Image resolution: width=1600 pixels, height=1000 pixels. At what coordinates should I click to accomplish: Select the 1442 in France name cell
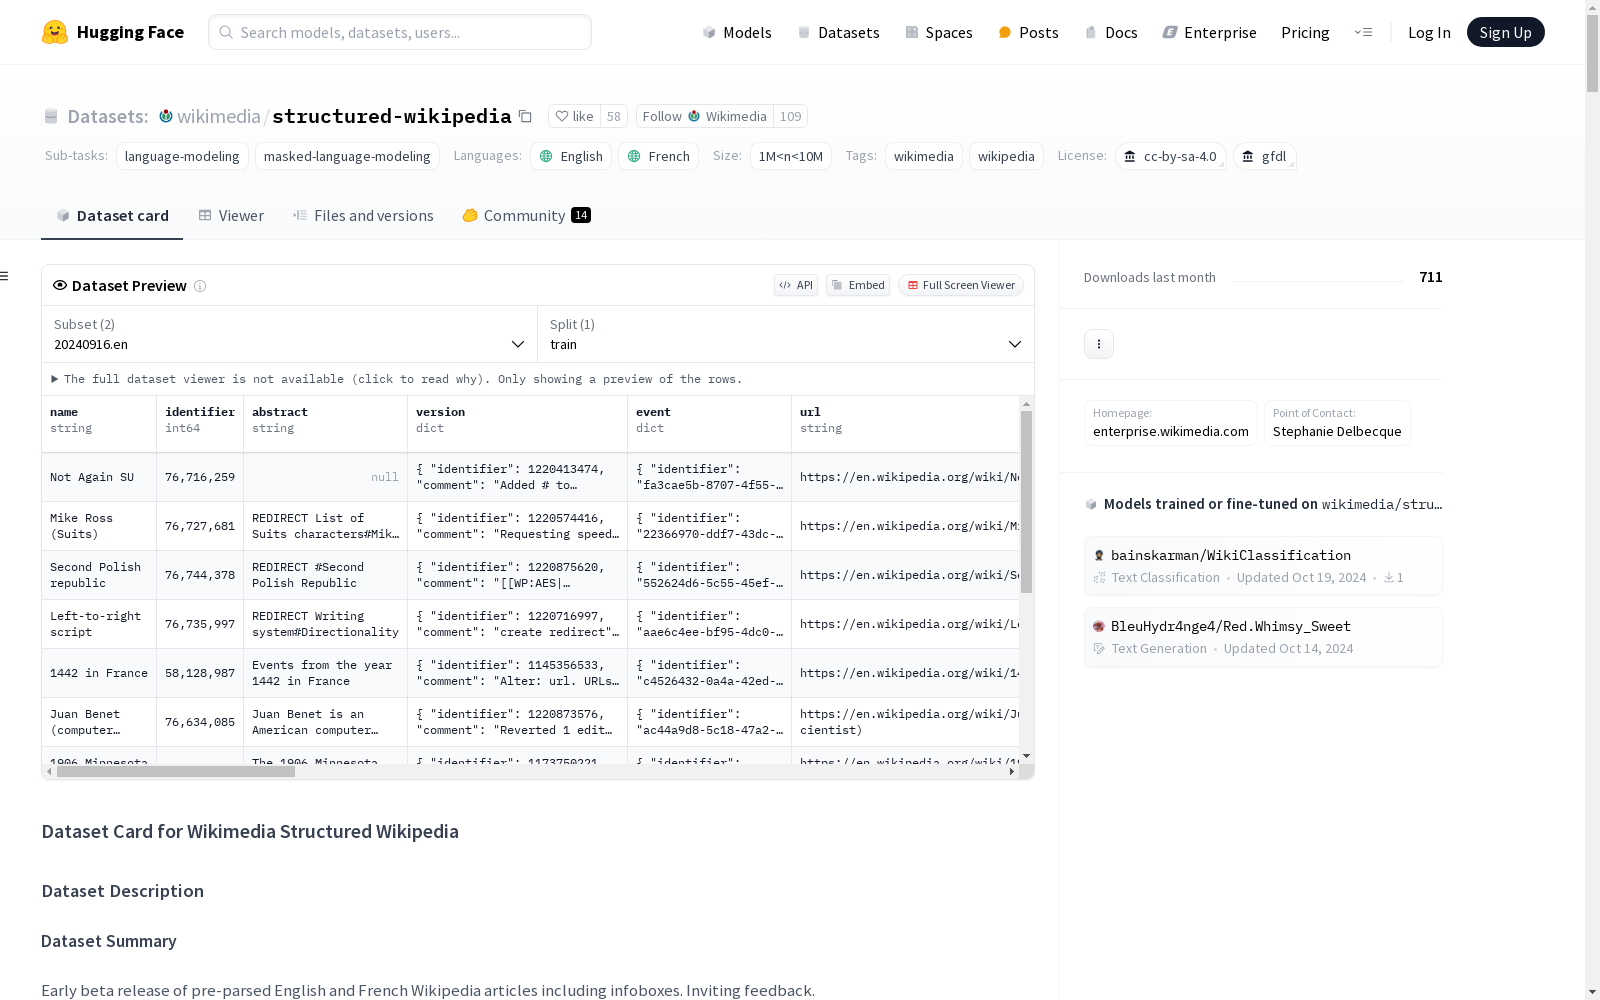click(x=99, y=673)
